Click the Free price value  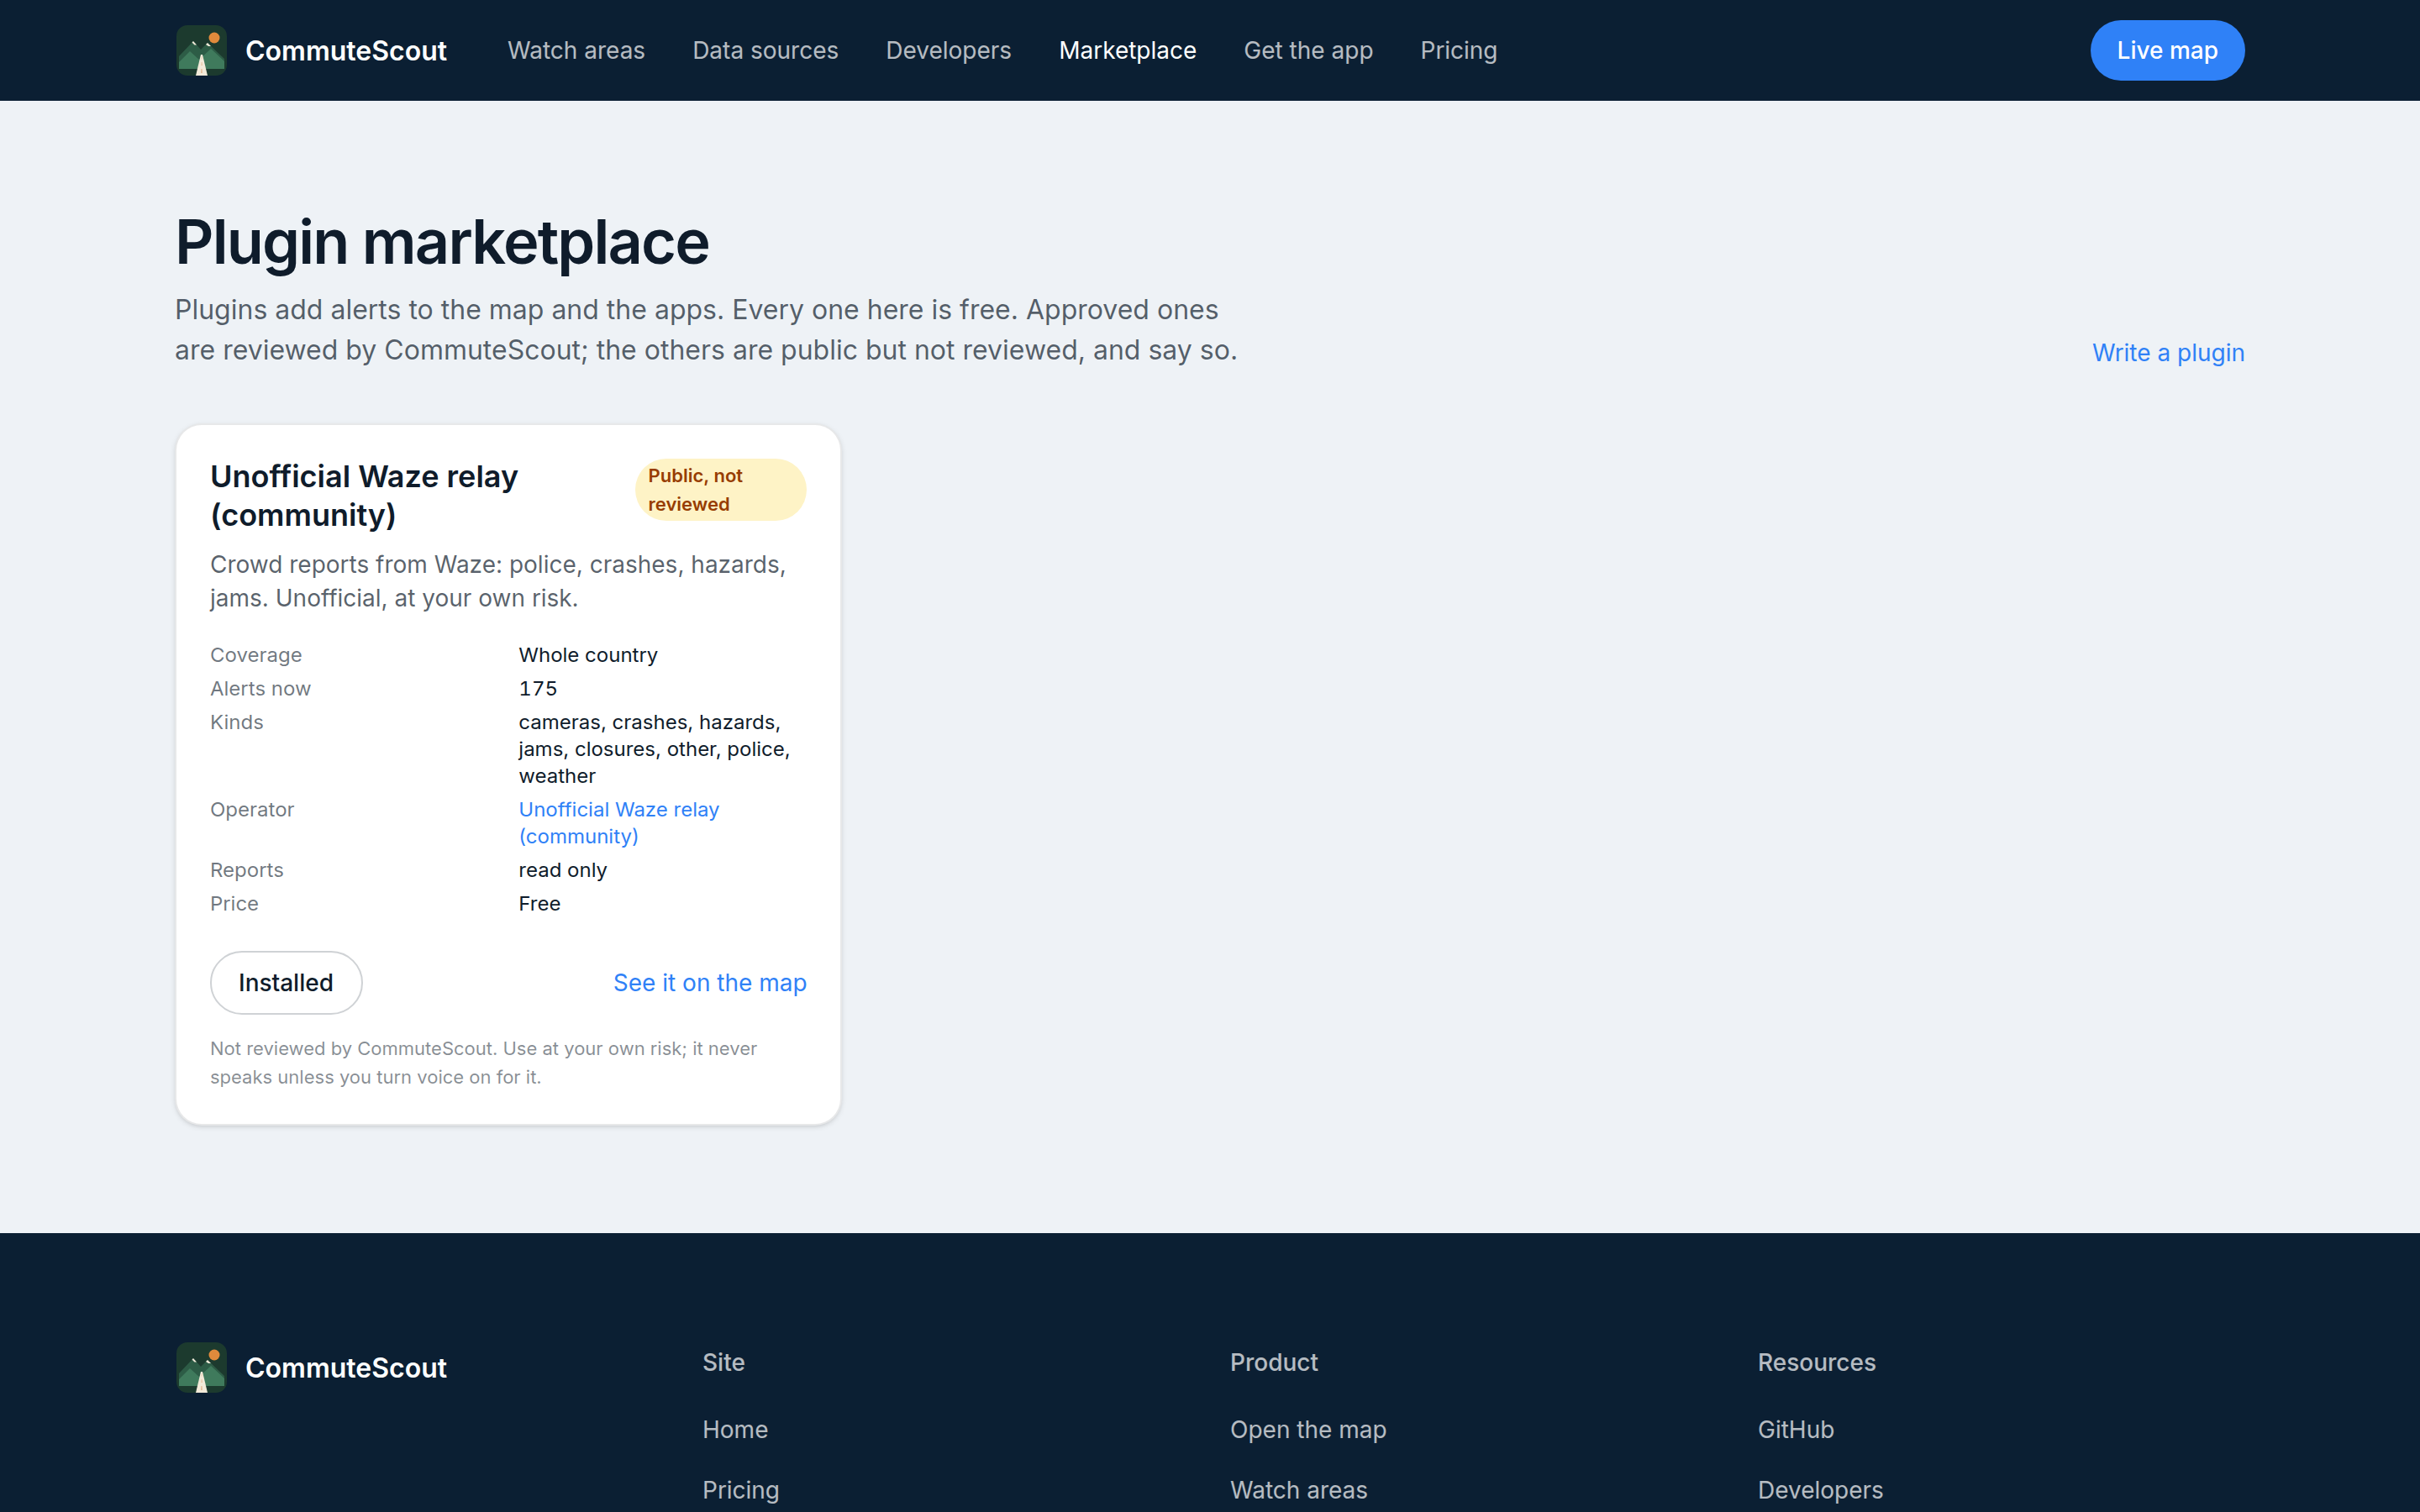539,903
